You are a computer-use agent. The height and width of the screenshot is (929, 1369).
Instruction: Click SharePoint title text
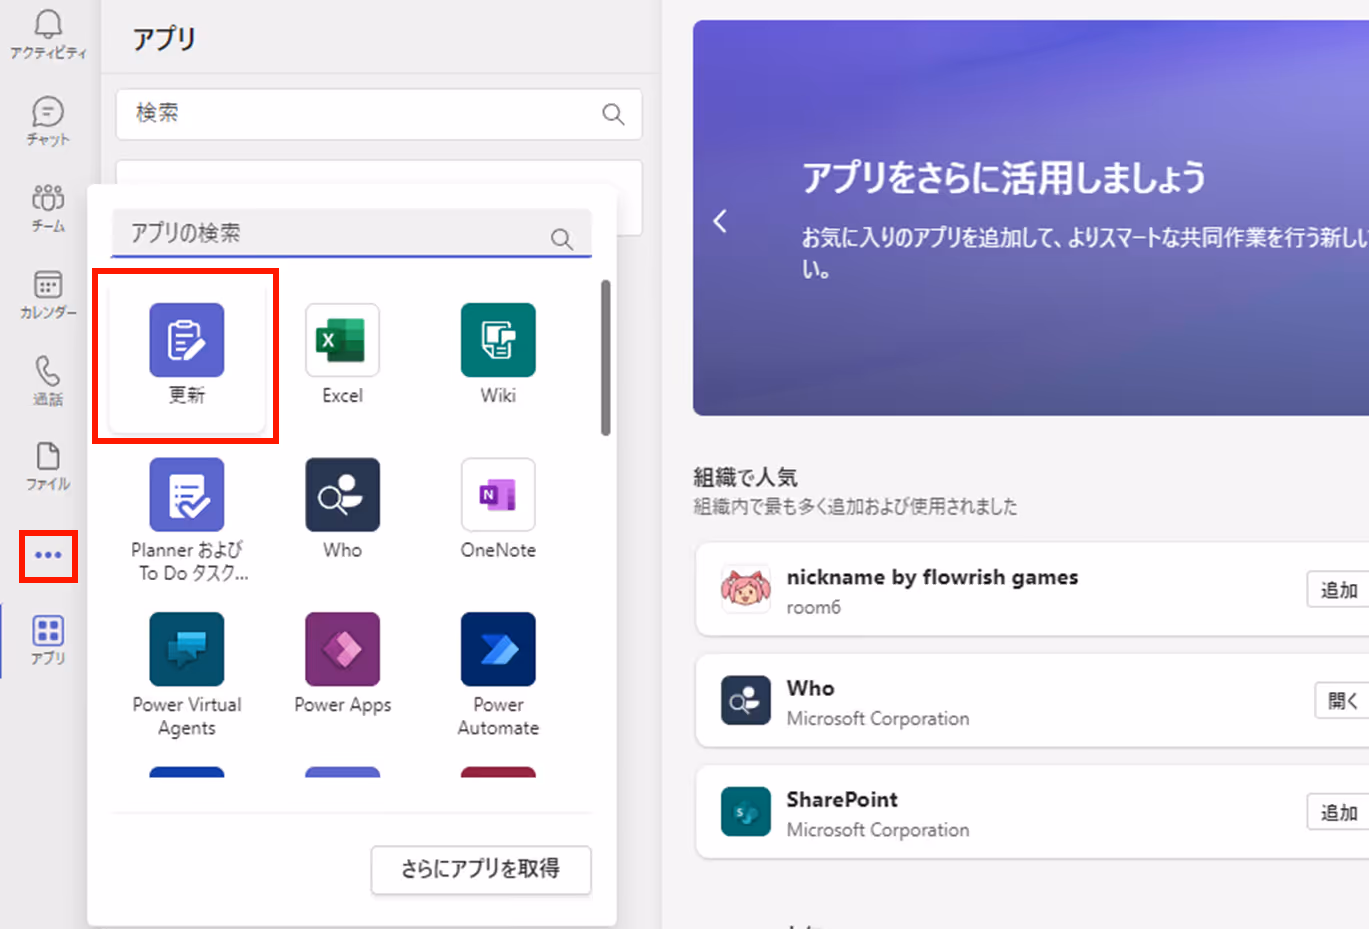pyautogui.click(x=842, y=800)
